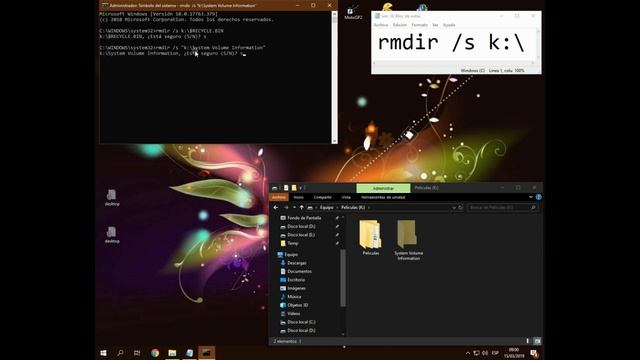Open the Edición menu in Notepad
Screen dimensions: 640x360
click(x=400, y=25)
